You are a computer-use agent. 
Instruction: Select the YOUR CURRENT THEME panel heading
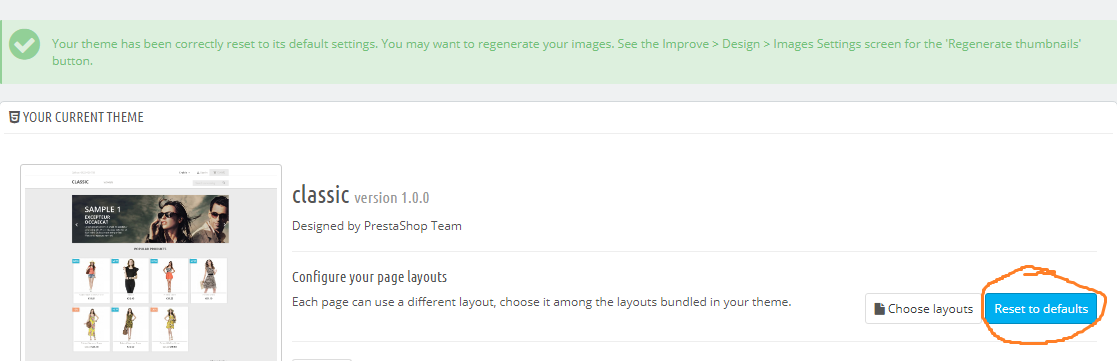(x=83, y=117)
